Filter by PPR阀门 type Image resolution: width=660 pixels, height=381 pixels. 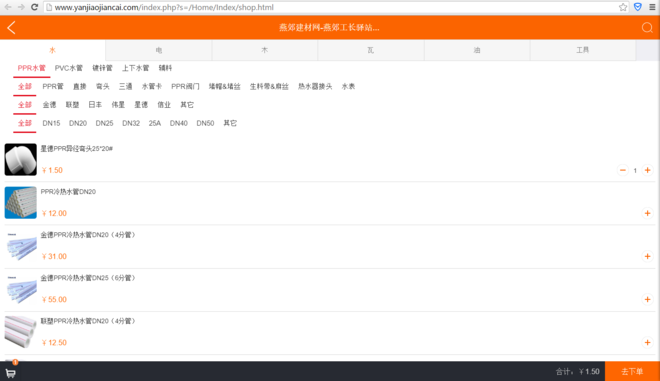coord(185,86)
